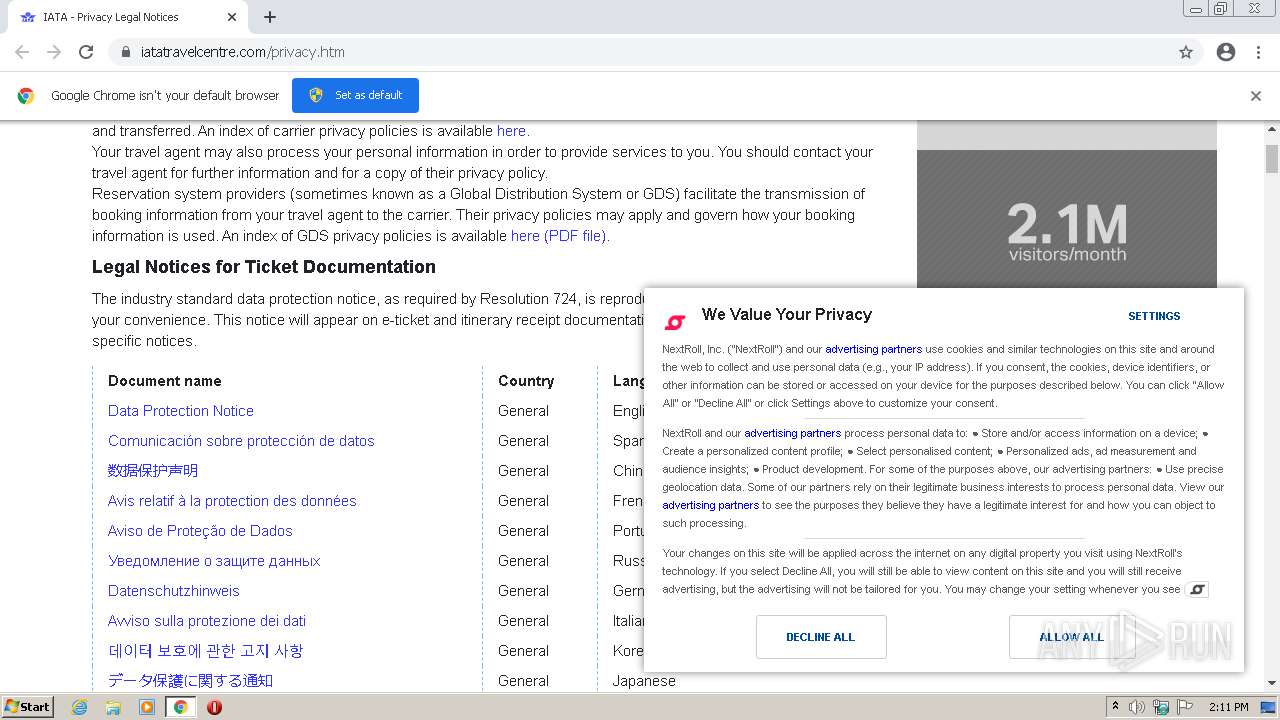Click the scrollbar down arrow
1280x720 pixels.
[x=1272, y=683]
